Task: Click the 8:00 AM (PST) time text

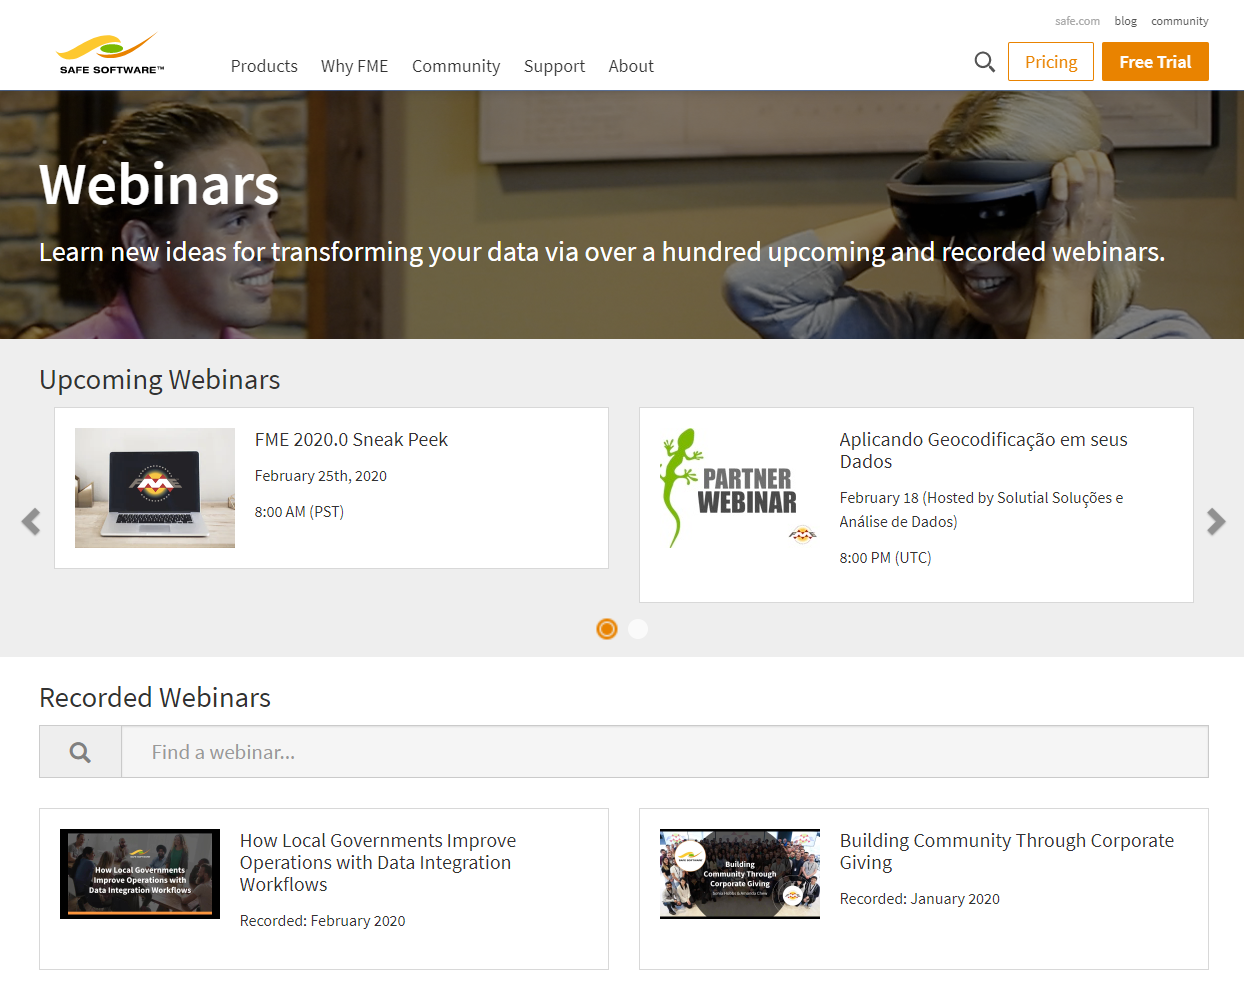Action: coord(299,512)
